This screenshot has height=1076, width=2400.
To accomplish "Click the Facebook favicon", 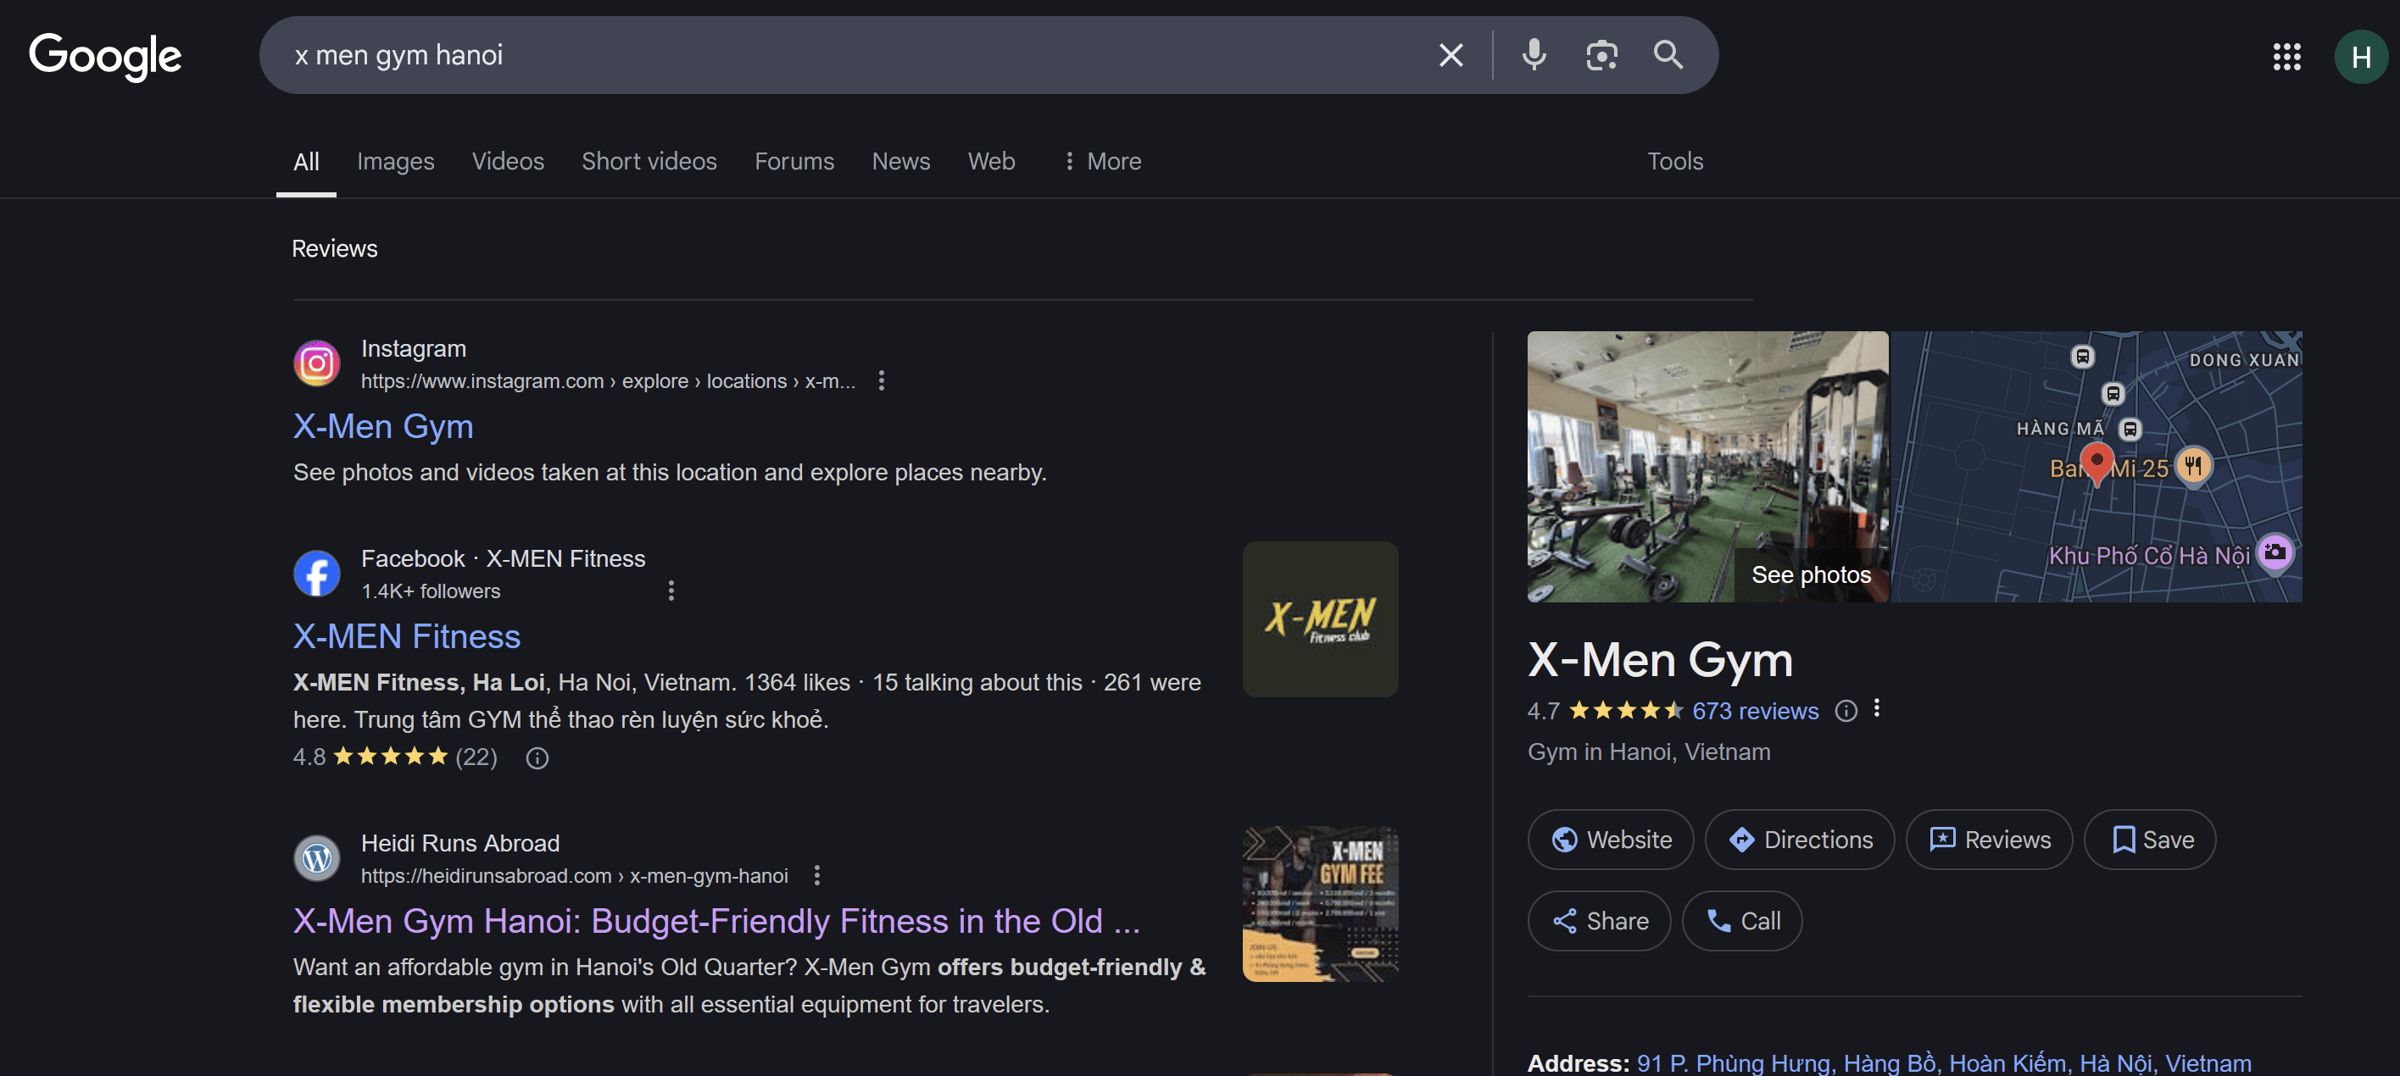I will tap(317, 573).
